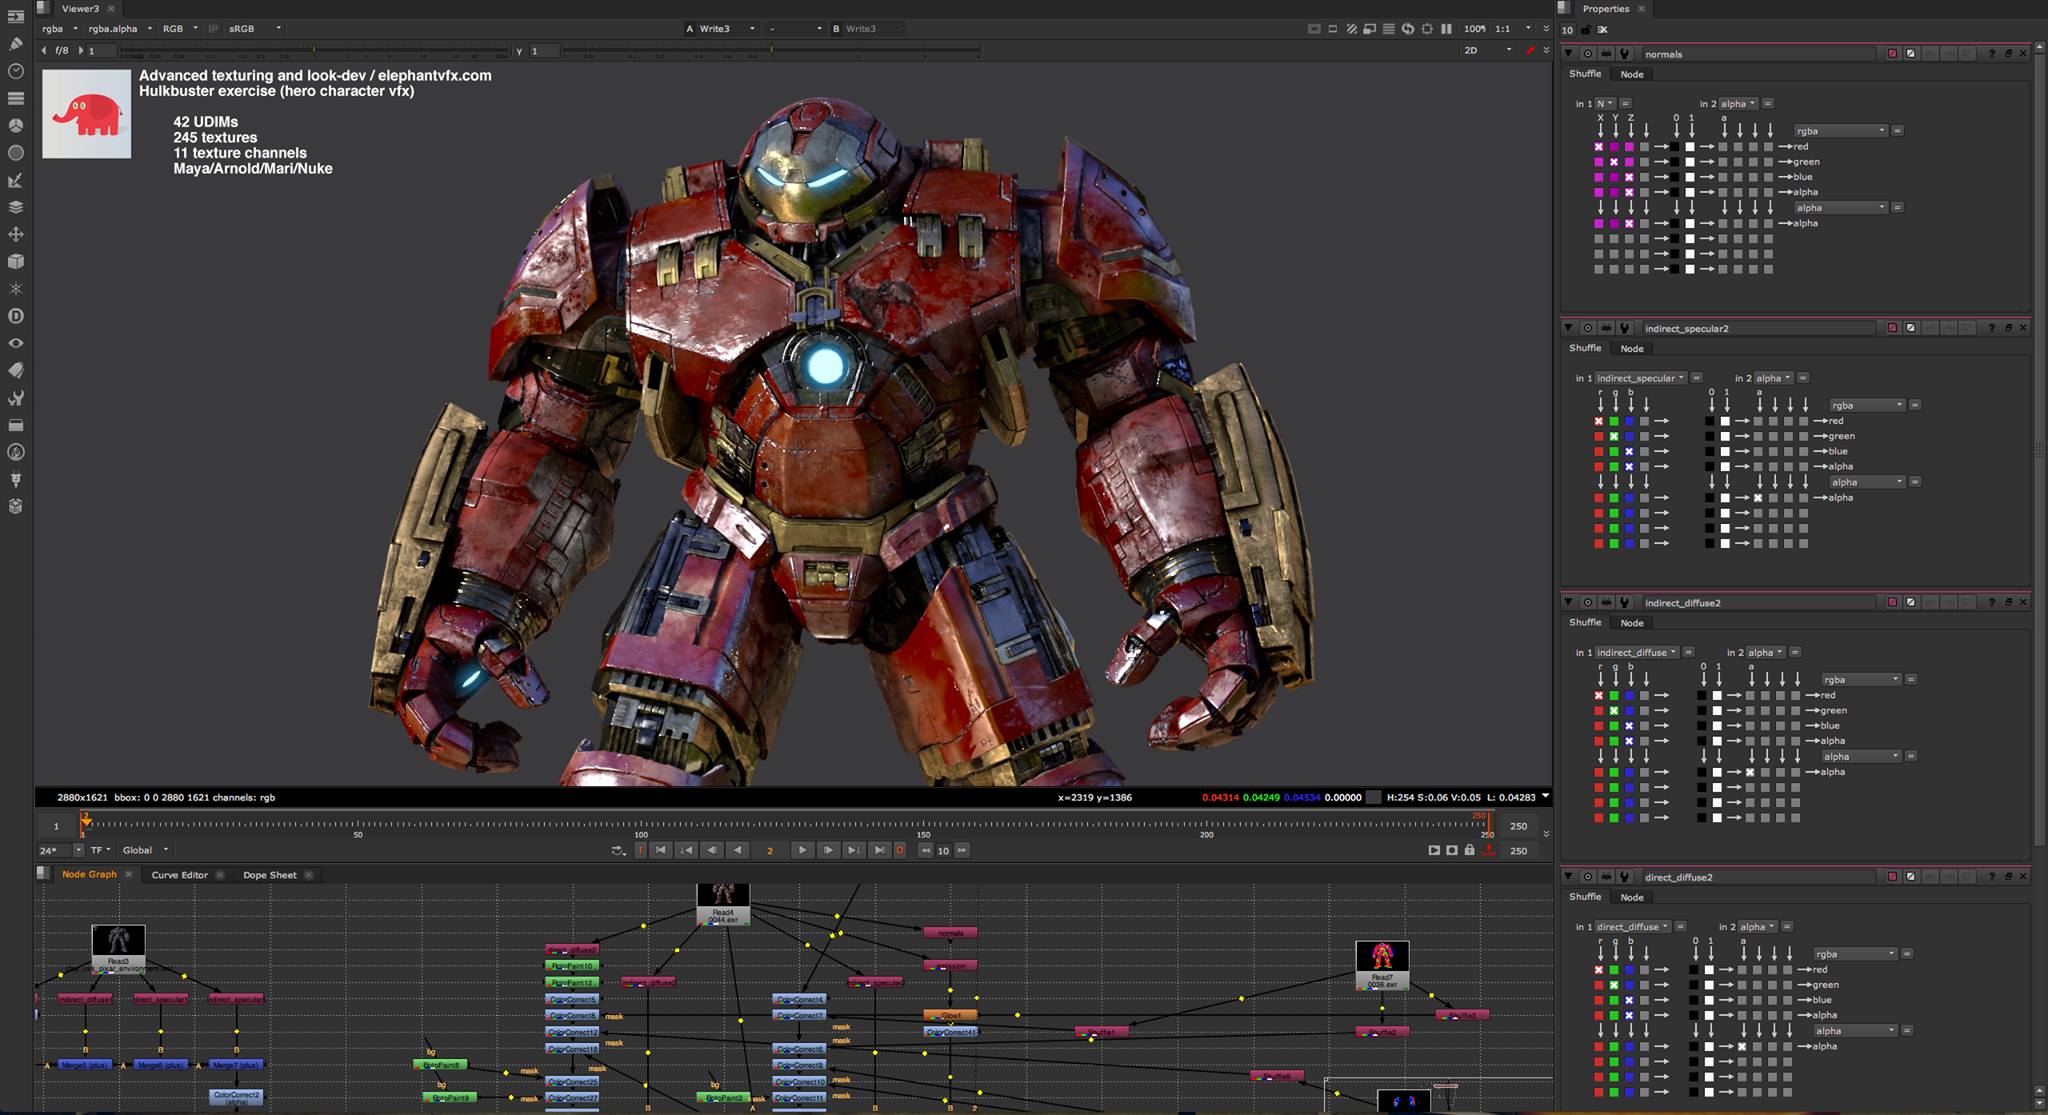
Task: Open the Time nodes toolbar menu
Action: [x=15, y=71]
